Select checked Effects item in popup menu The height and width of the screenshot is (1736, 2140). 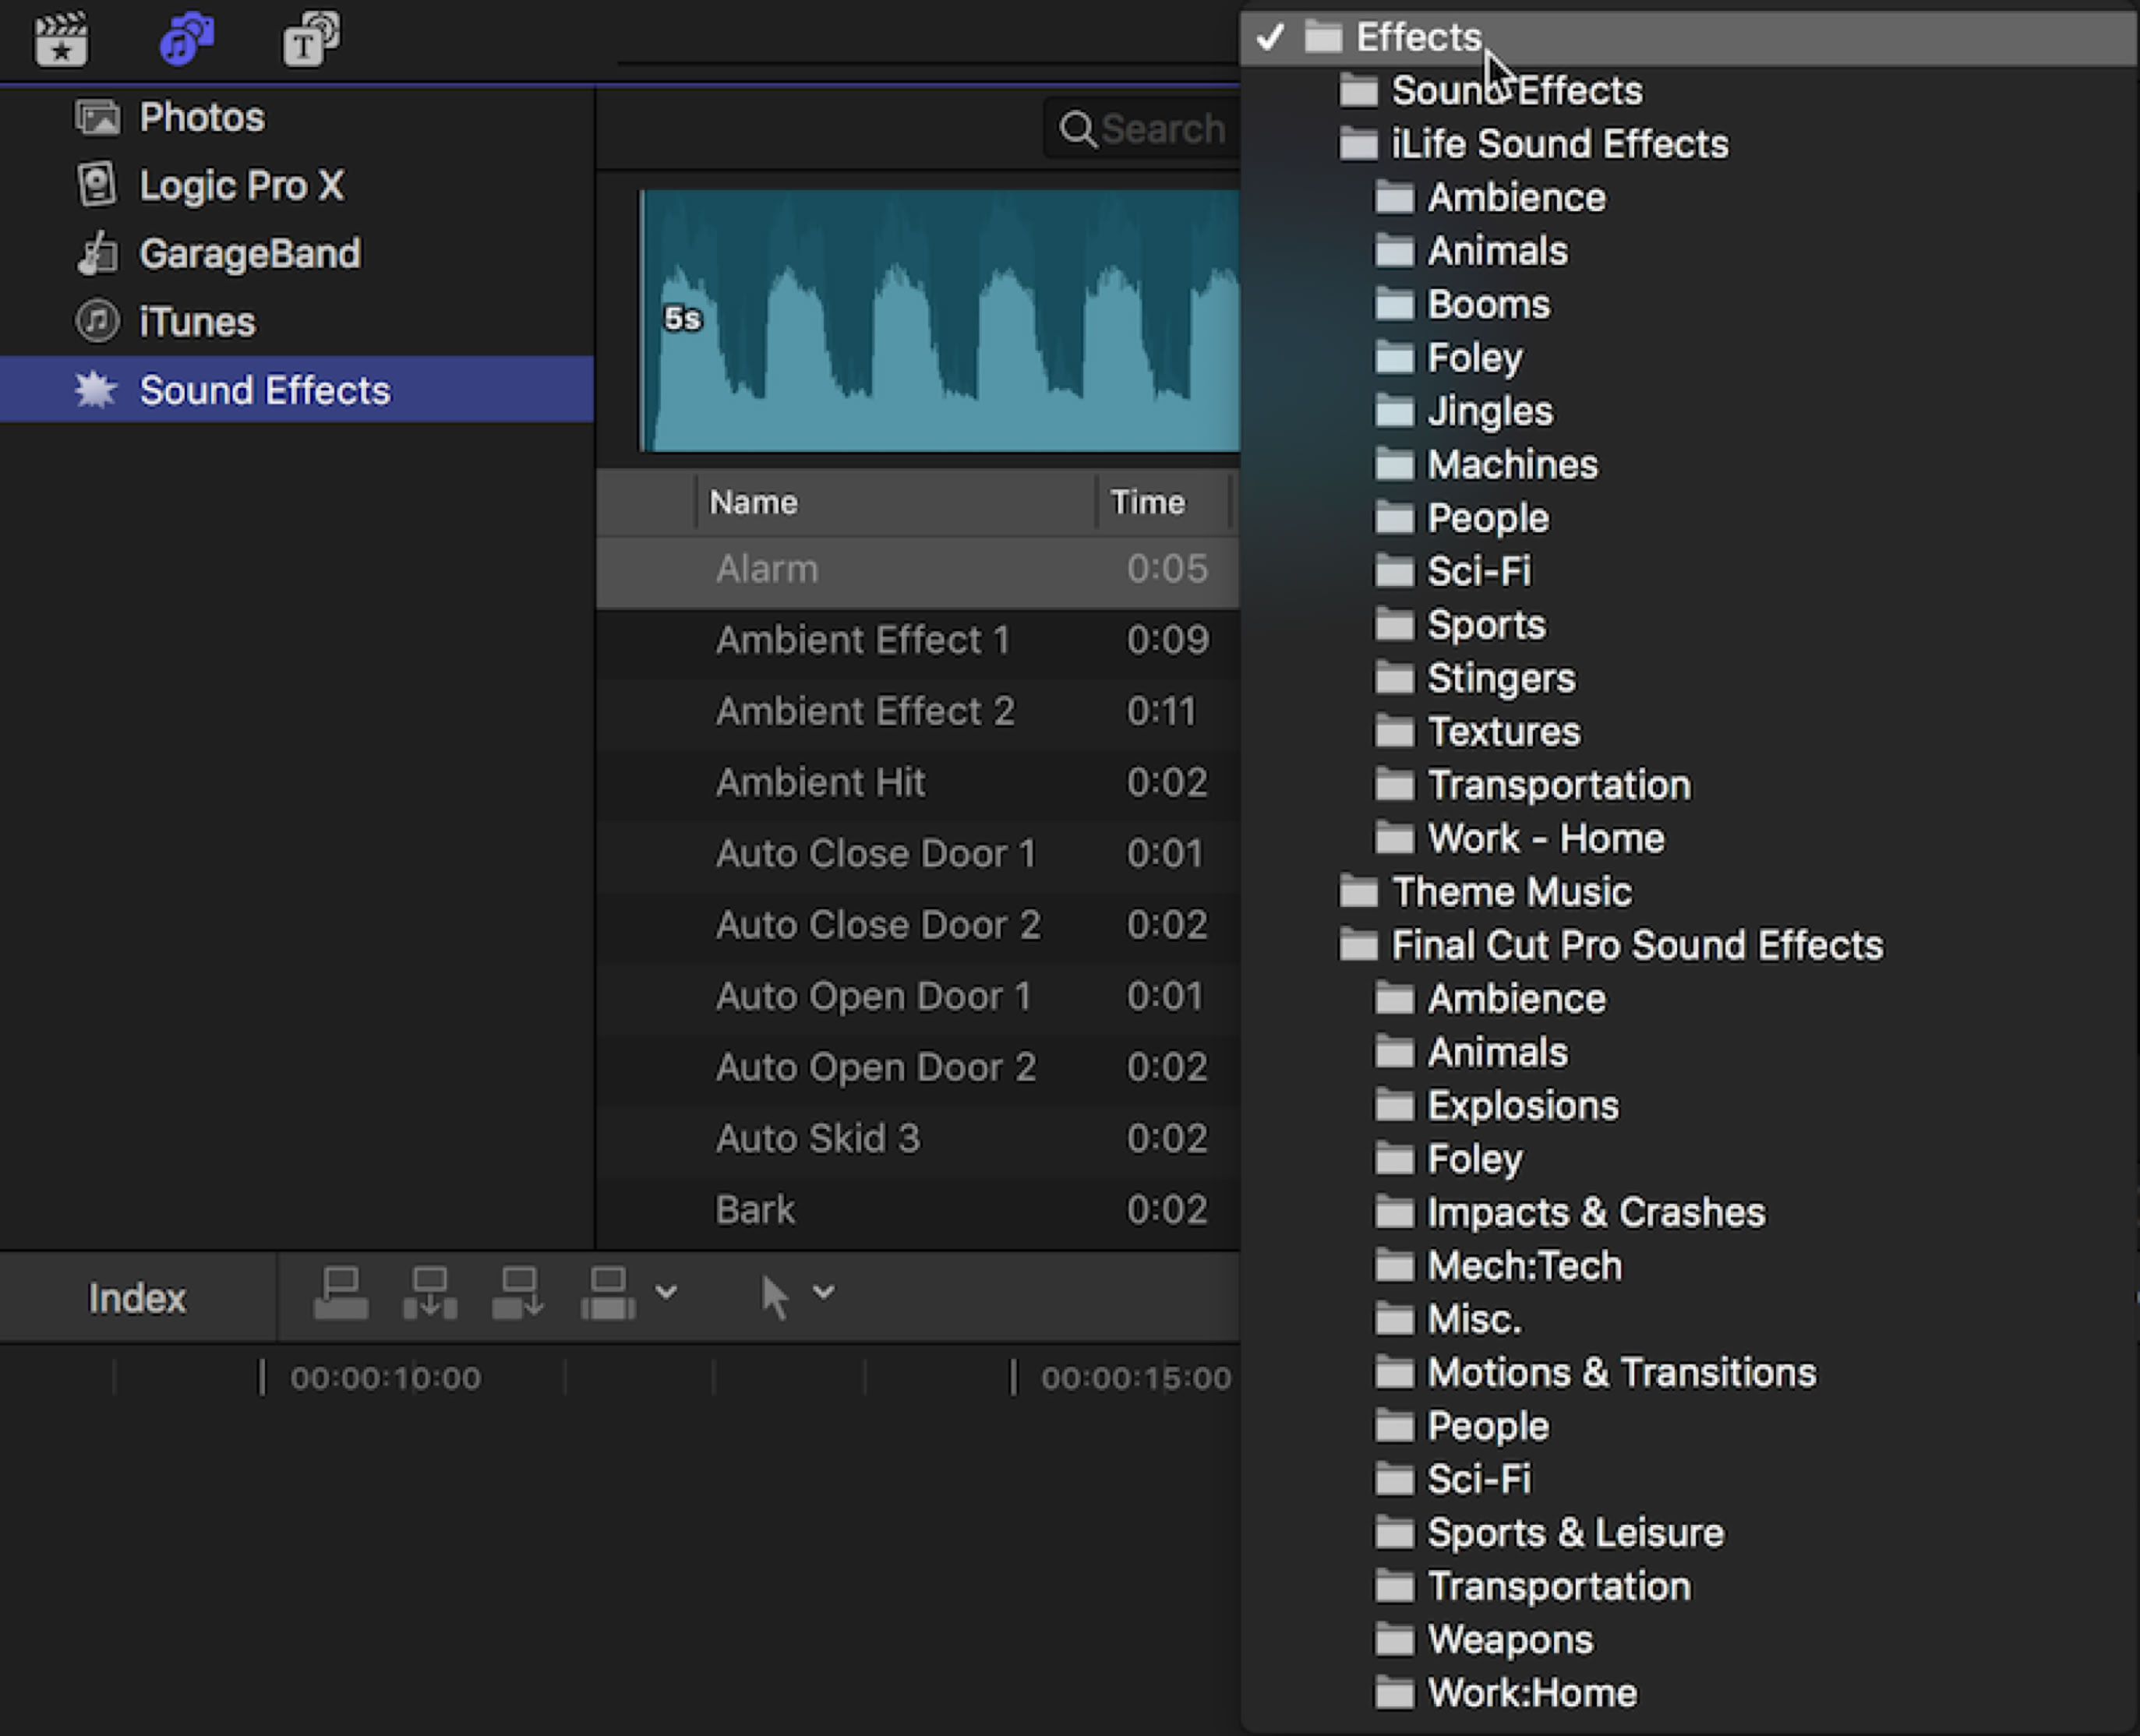1417,37
